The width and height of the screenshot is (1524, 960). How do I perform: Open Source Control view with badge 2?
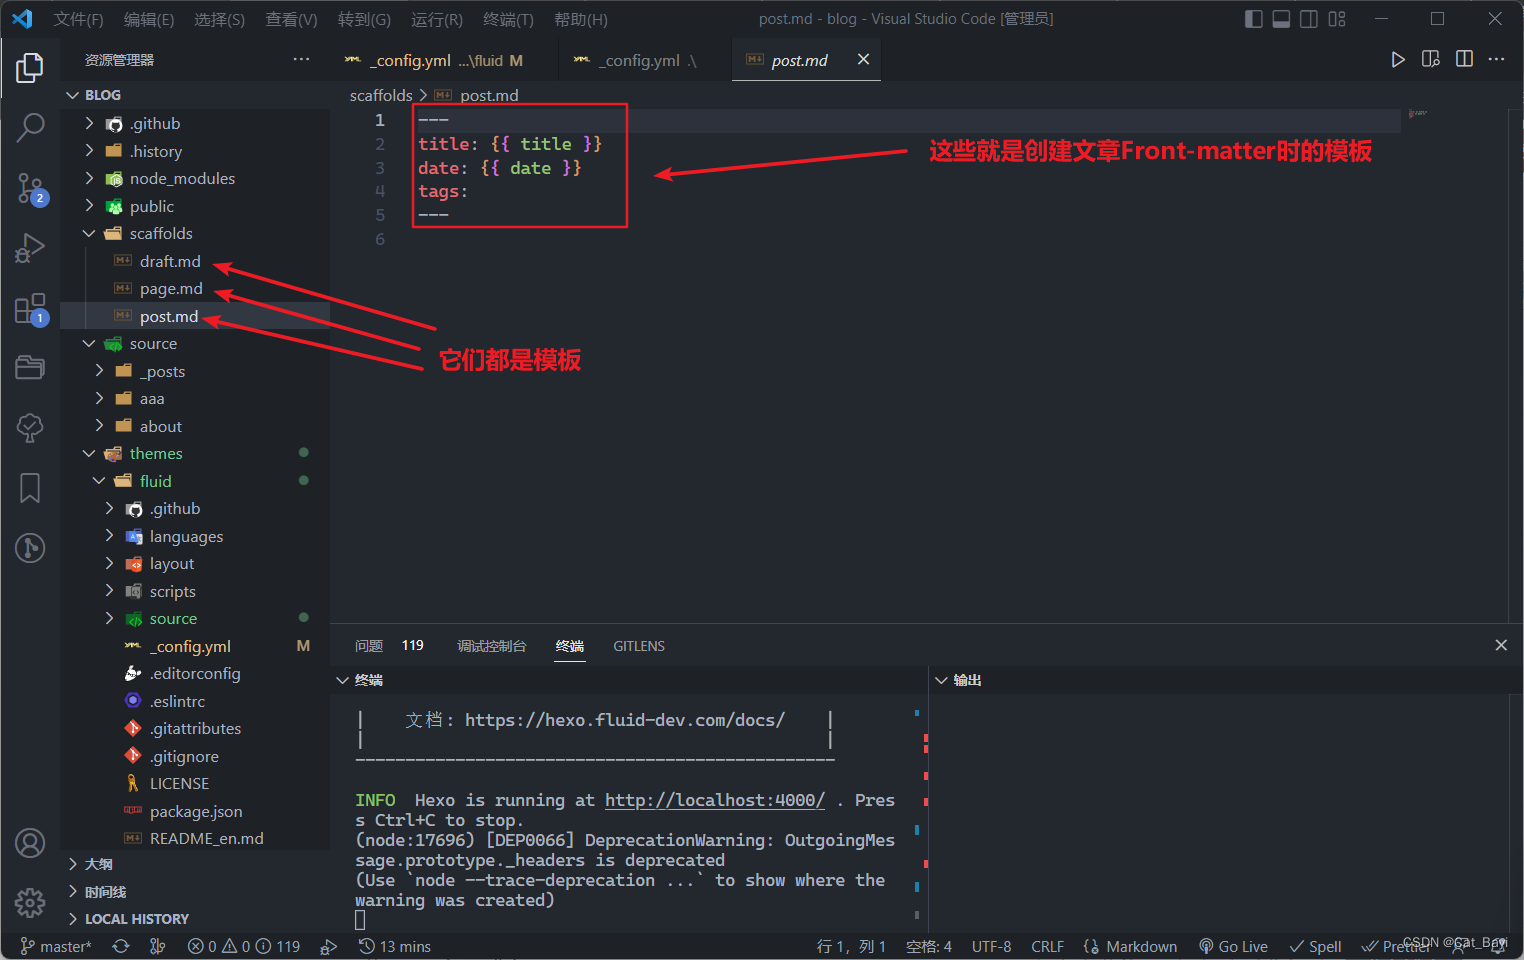click(x=30, y=187)
